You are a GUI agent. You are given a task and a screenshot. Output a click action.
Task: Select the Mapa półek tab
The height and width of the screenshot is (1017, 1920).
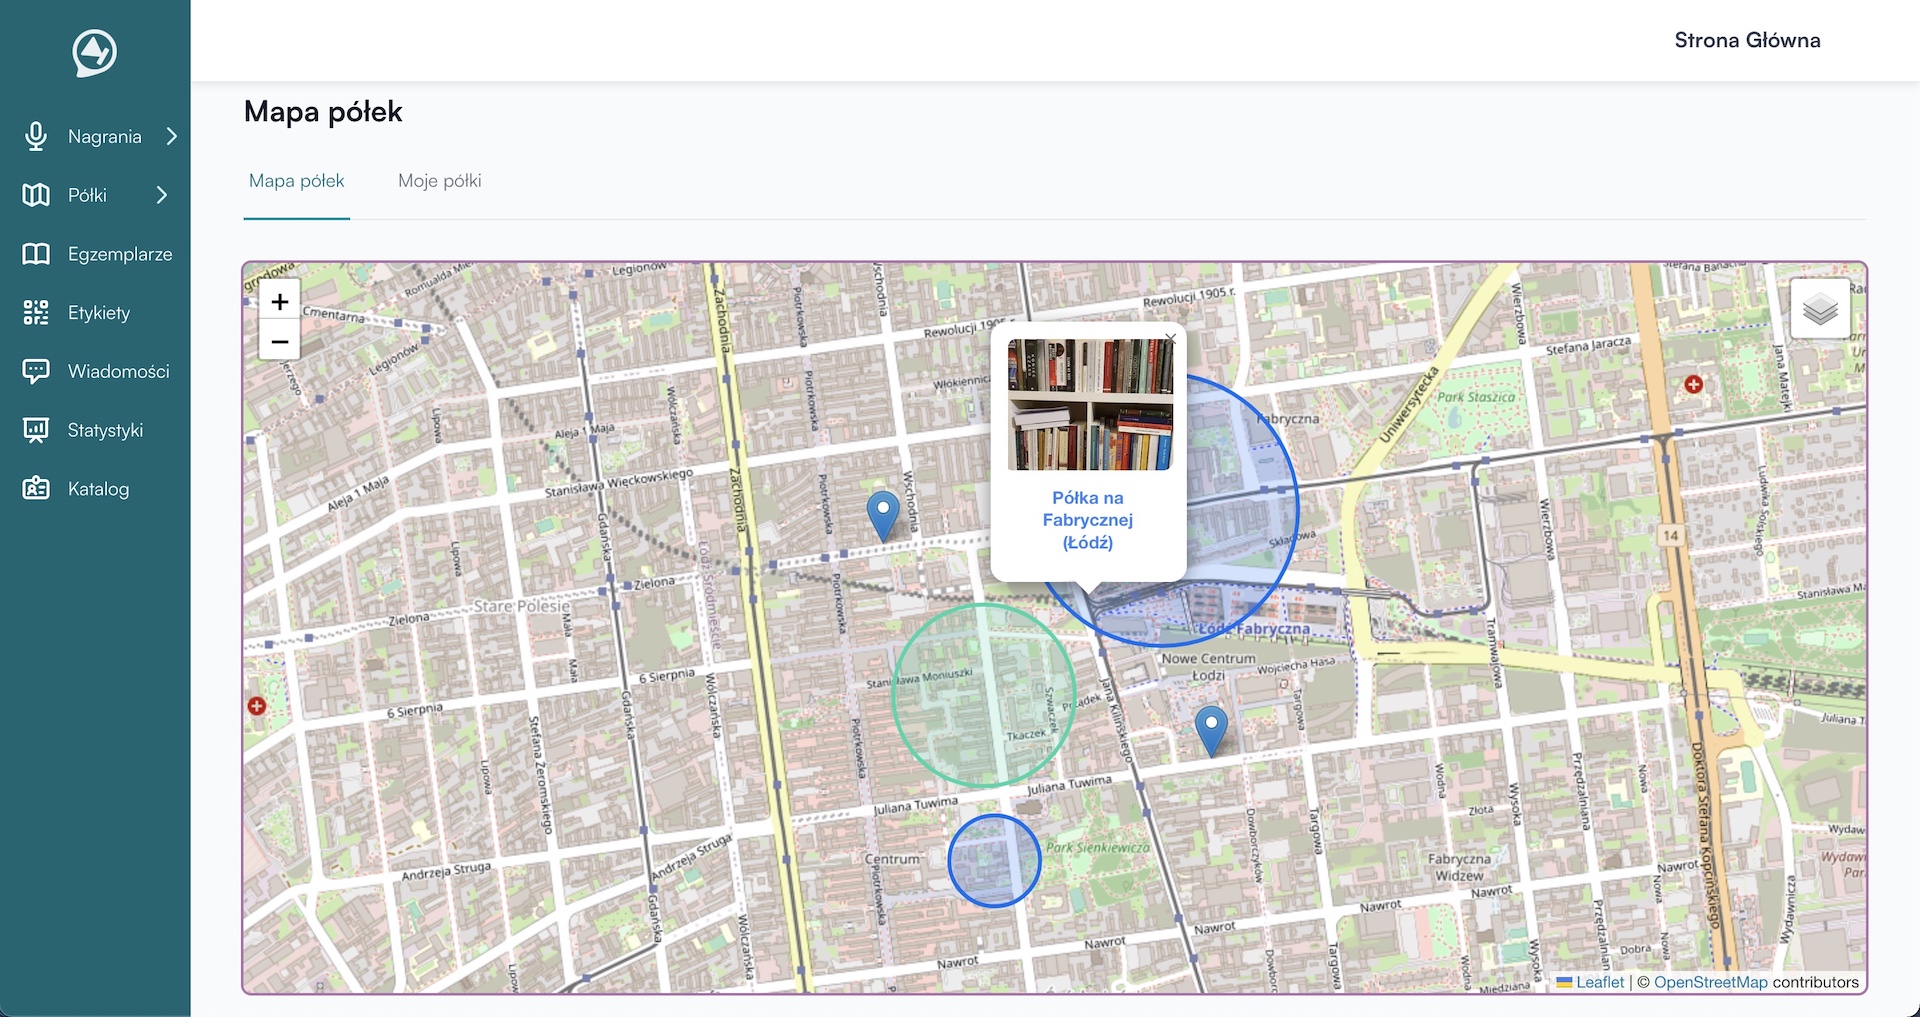296,181
